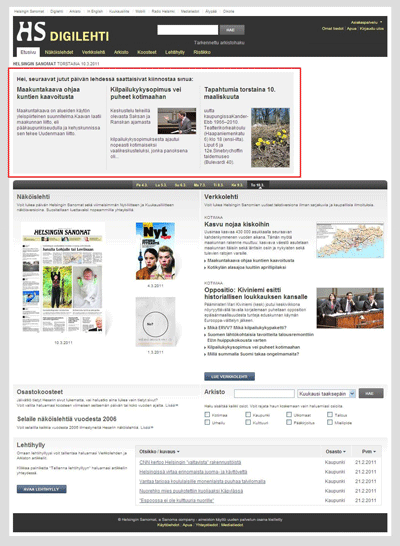Click the Avaa lehtihylly button
The height and width of the screenshot is (546, 400).
[41, 489]
